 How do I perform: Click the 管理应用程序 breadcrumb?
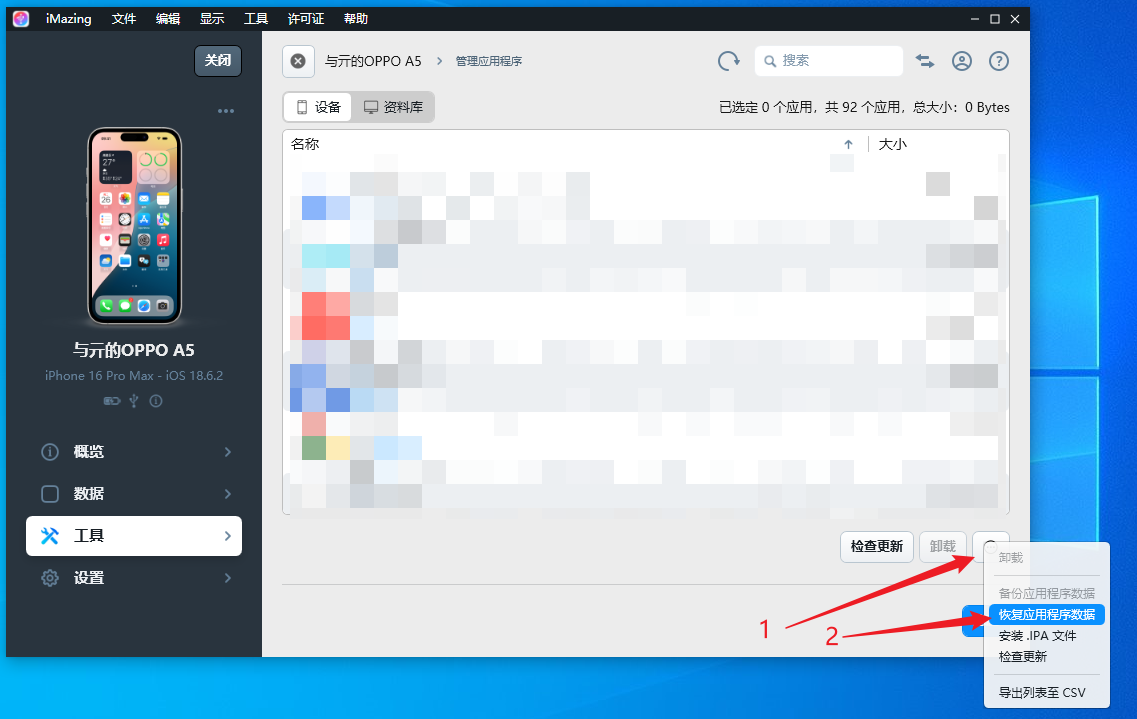click(489, 61)
